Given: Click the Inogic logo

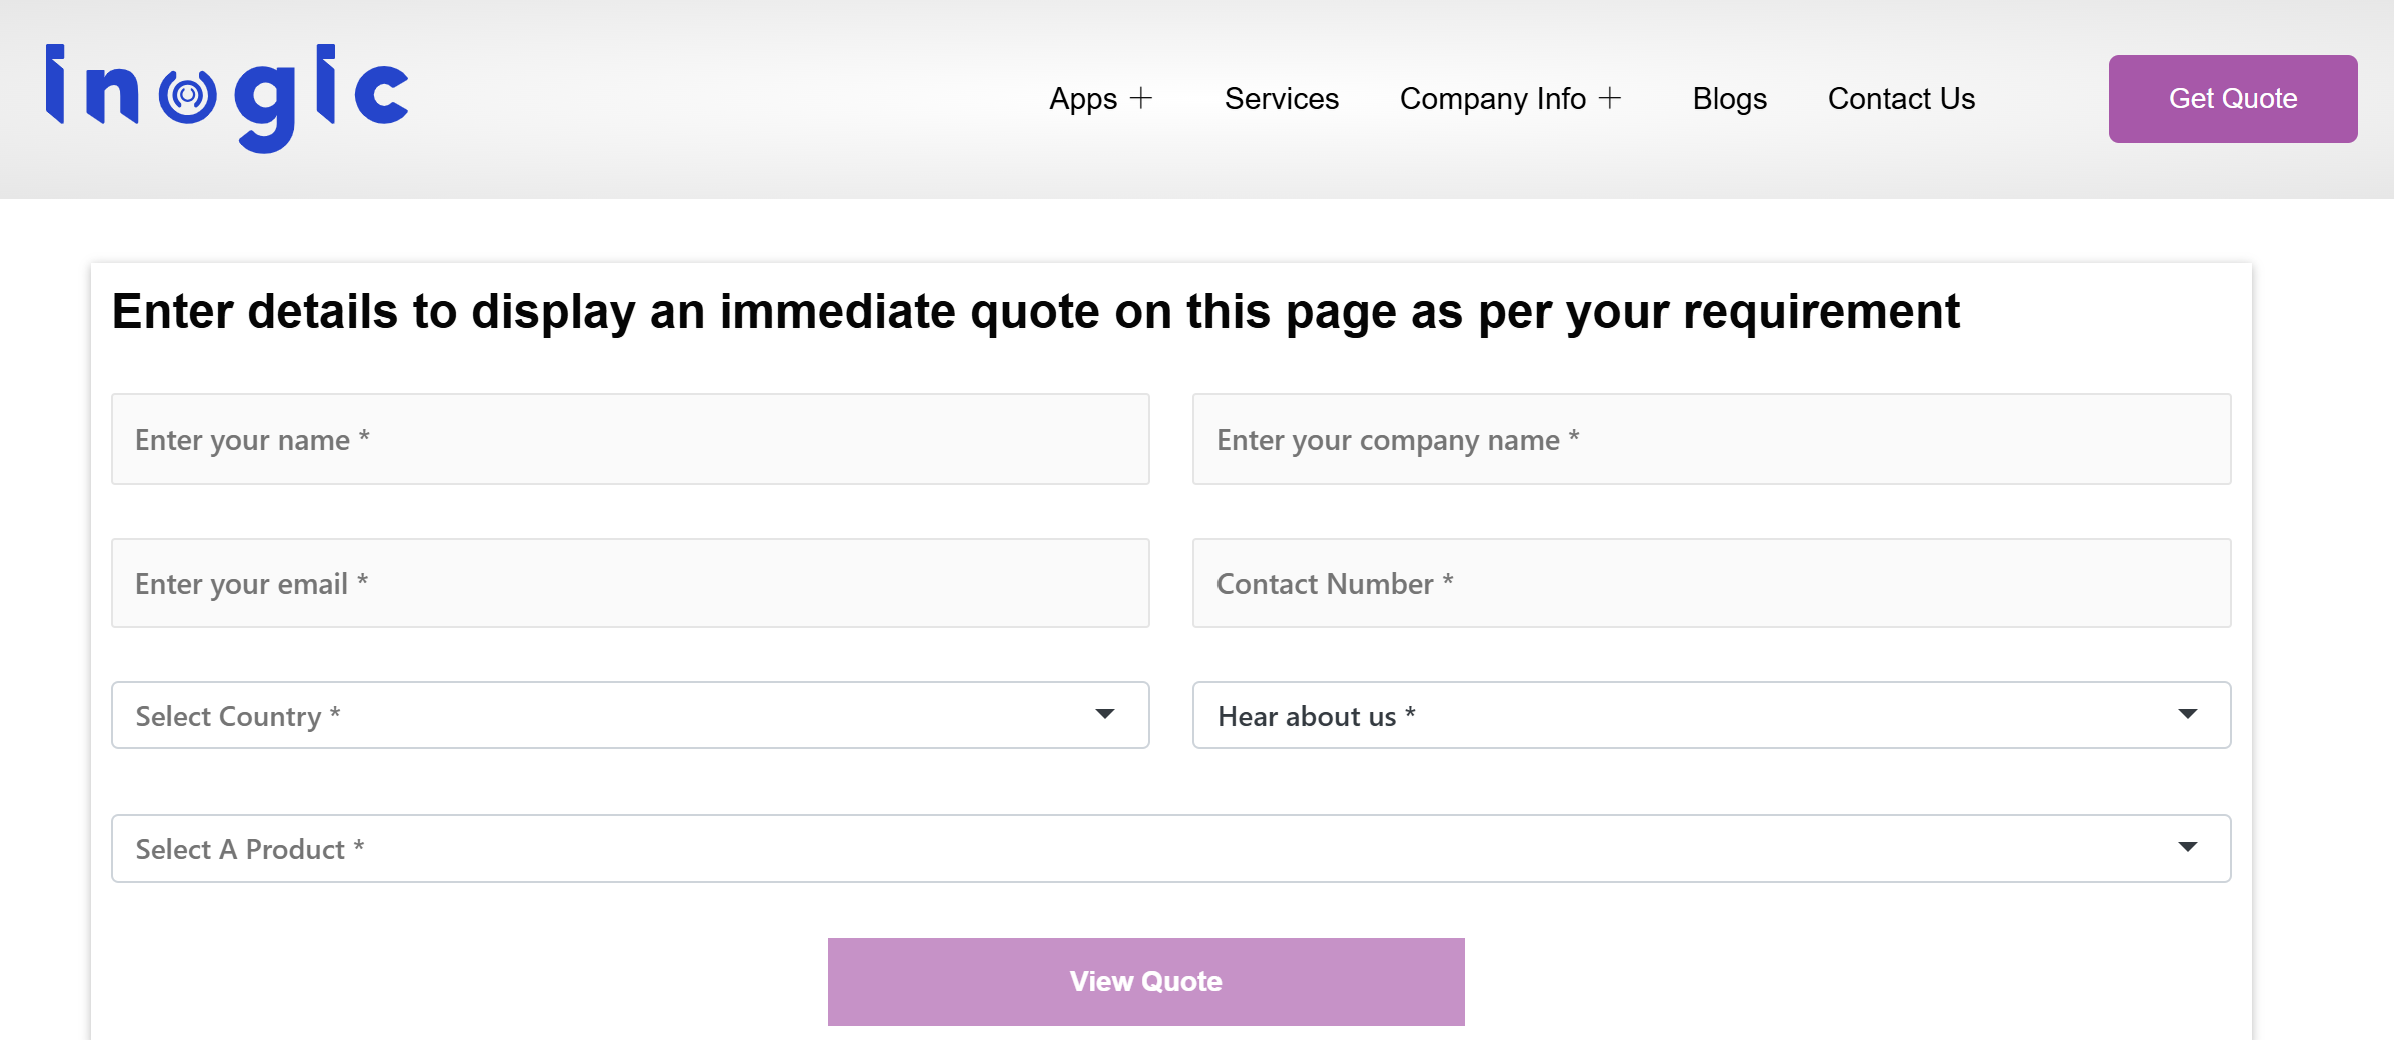Looking at the screenshot, I should [224, 97].
